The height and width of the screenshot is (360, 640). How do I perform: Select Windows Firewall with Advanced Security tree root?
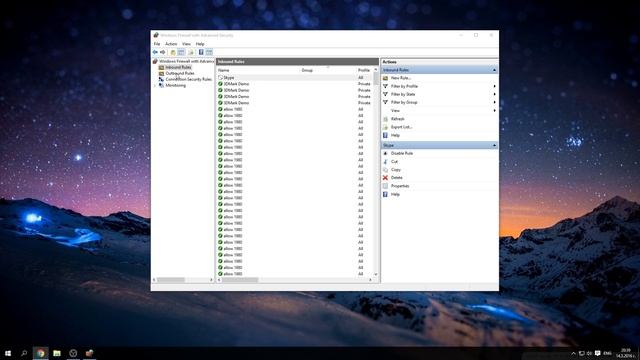point(184,61)
